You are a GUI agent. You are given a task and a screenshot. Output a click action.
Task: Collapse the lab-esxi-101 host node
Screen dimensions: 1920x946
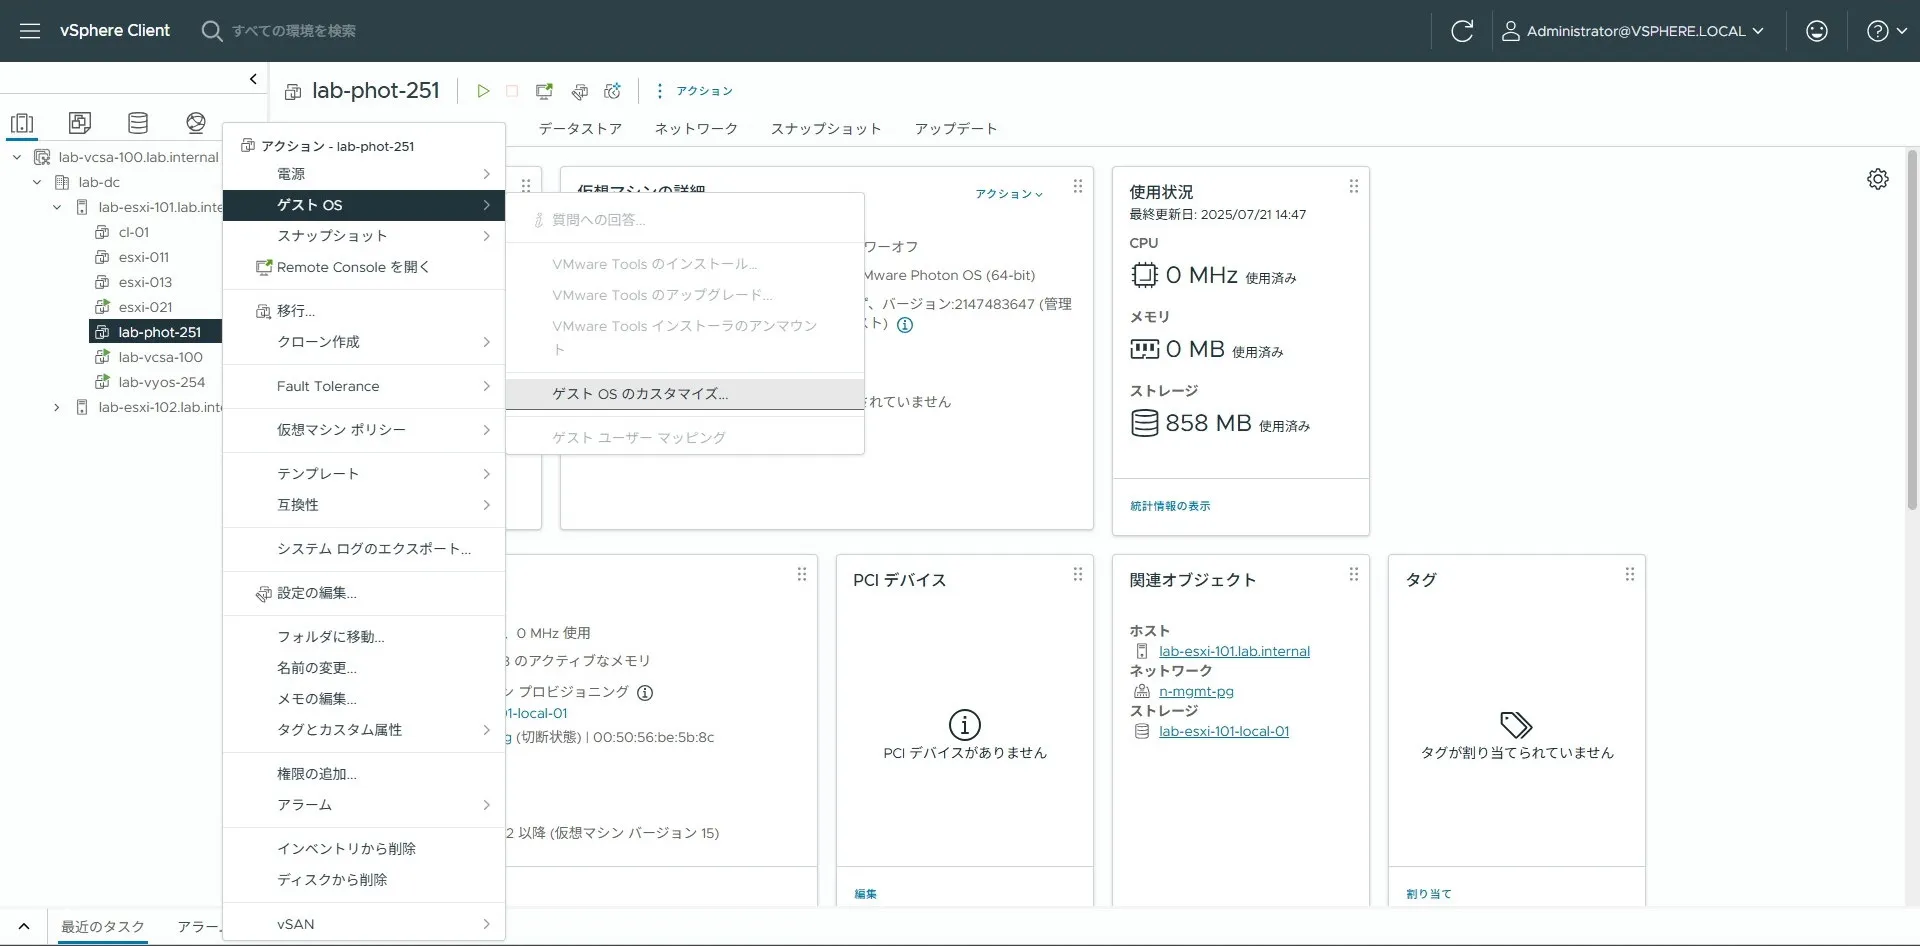(x=57, y=207)
